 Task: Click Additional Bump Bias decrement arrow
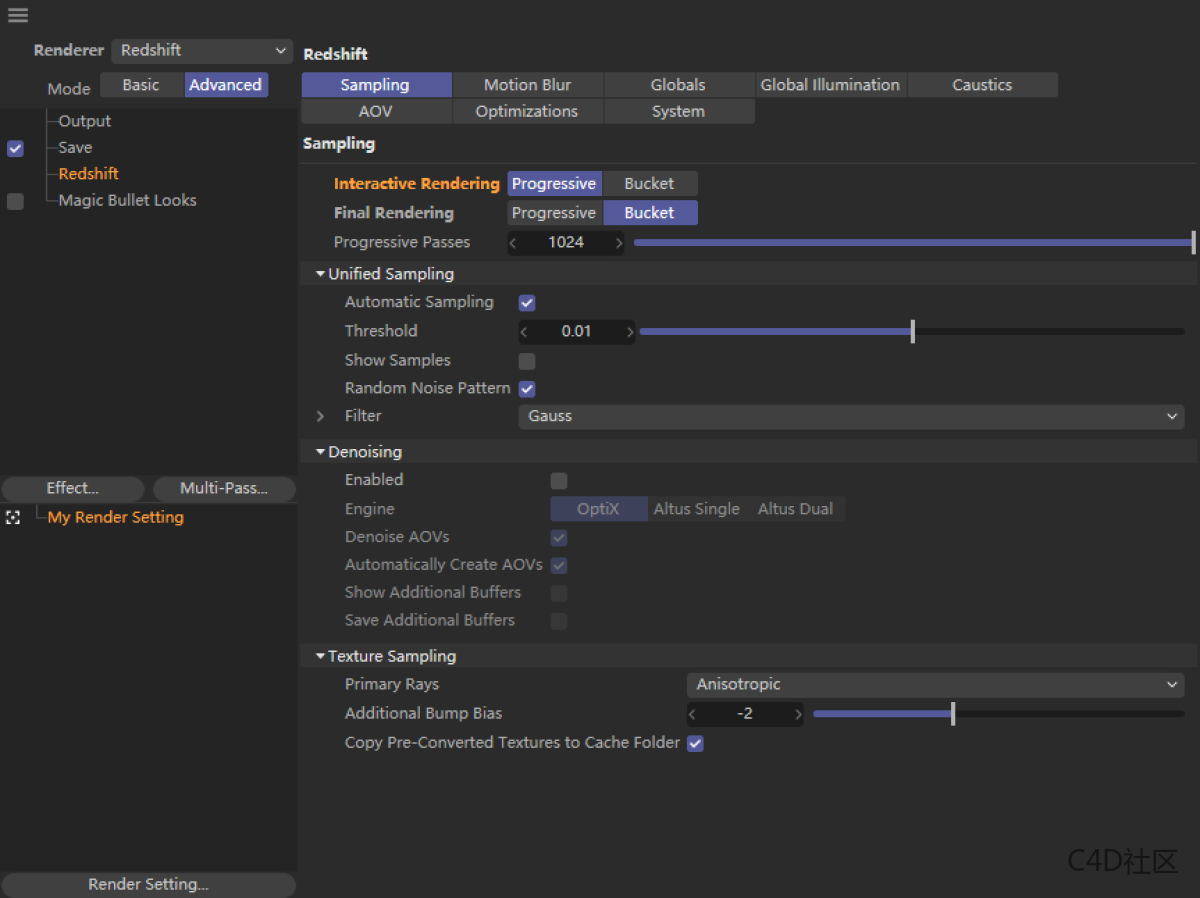click(x=693, y=714)
